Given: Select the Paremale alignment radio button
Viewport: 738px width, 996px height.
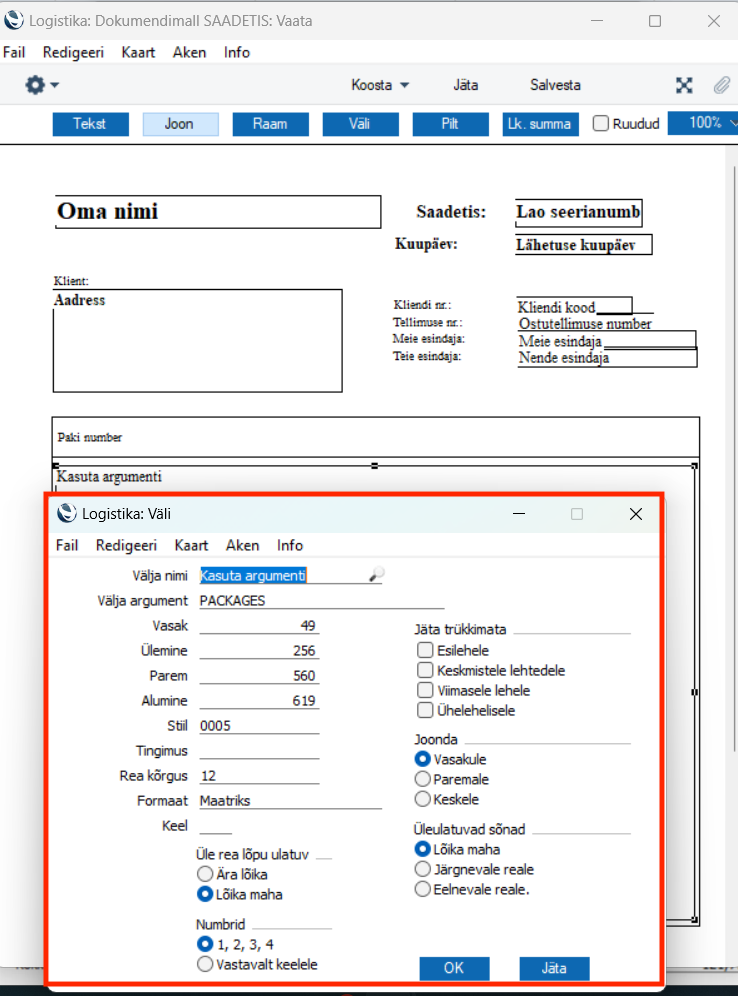Looking at the screenshot, I should [x=422, y=779].
